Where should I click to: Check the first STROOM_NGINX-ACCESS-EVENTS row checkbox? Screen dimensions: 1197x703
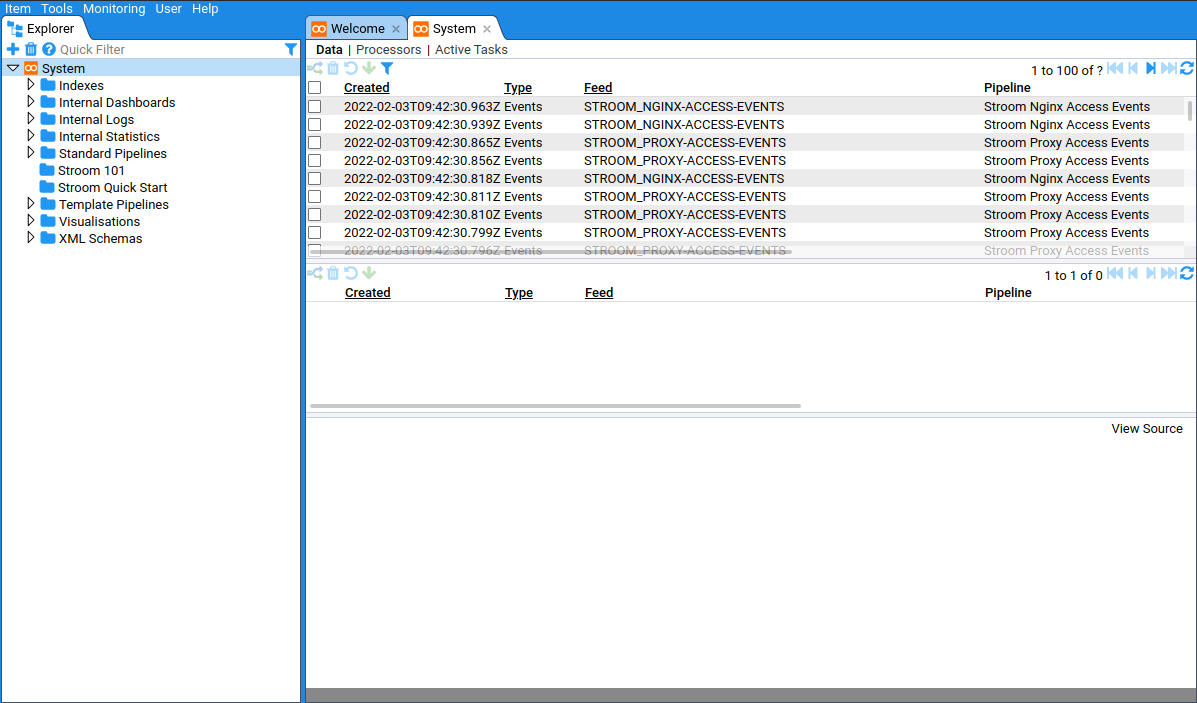tap(315, 107)
